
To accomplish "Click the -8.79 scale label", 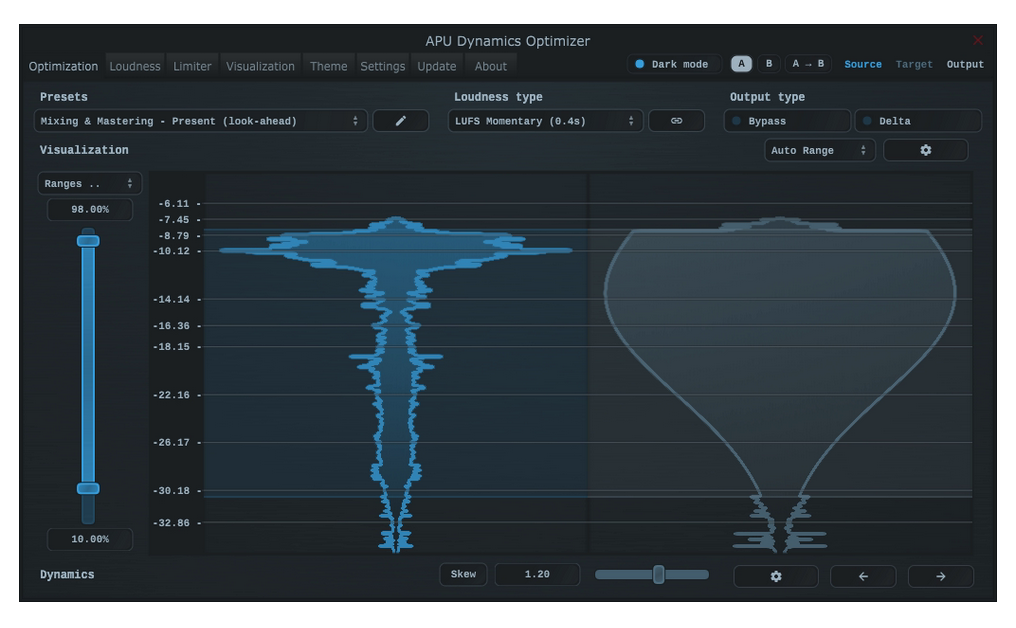I will (x=174, y=236).
